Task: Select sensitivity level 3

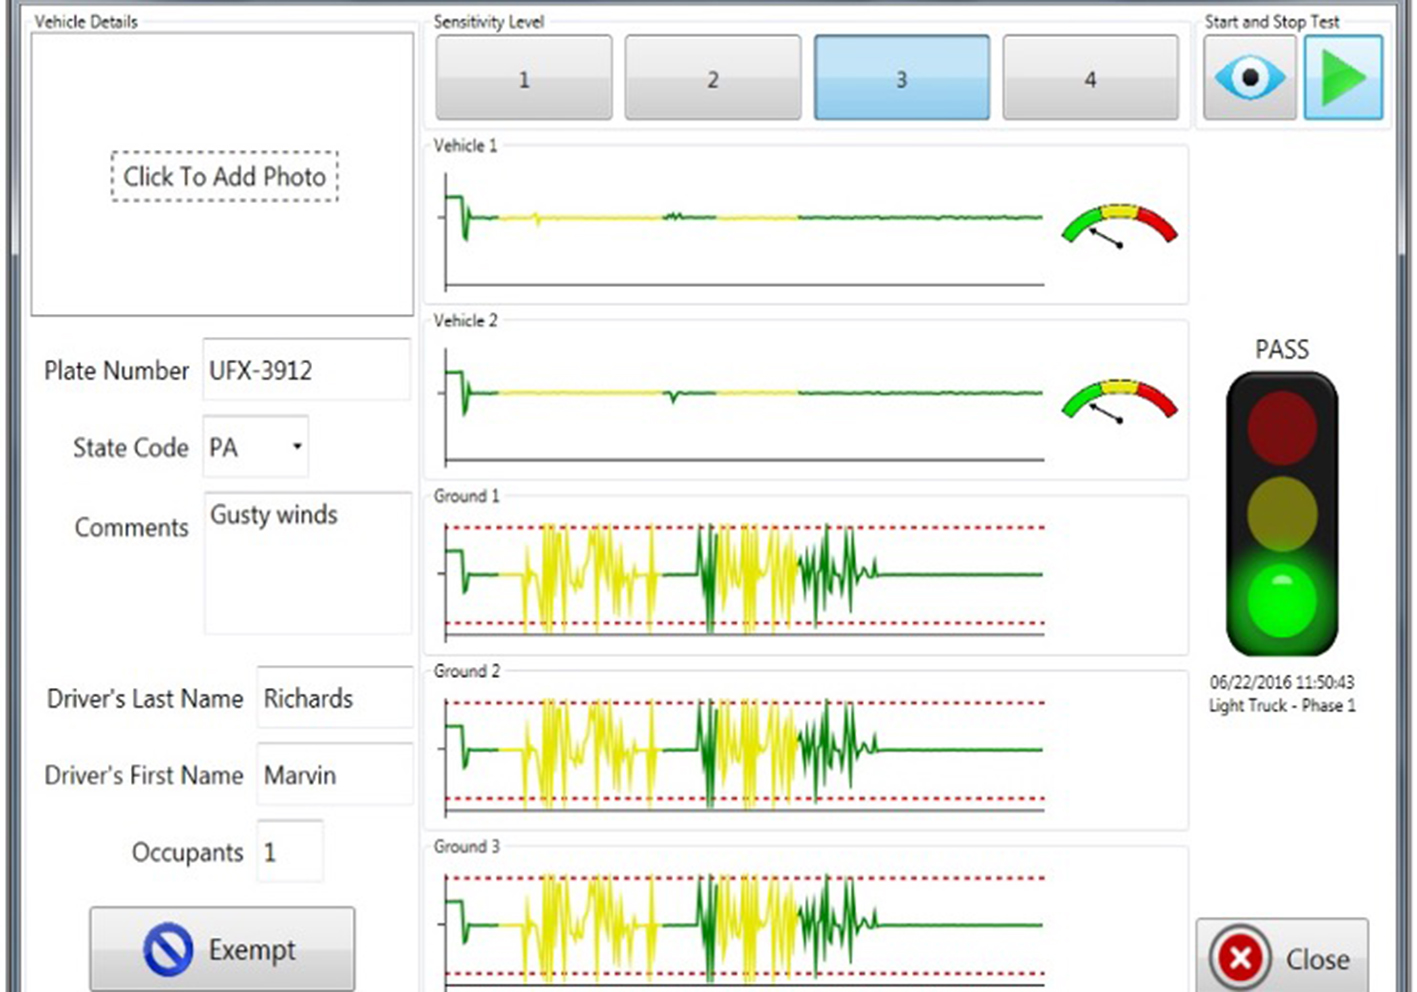Action: point(901,78)
